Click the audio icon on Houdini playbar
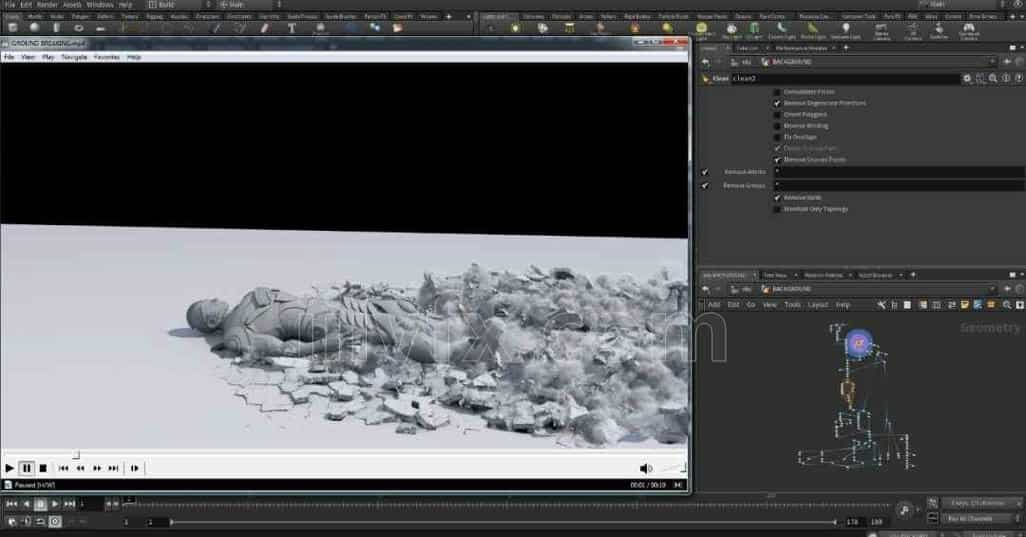 tap(904, 511)
